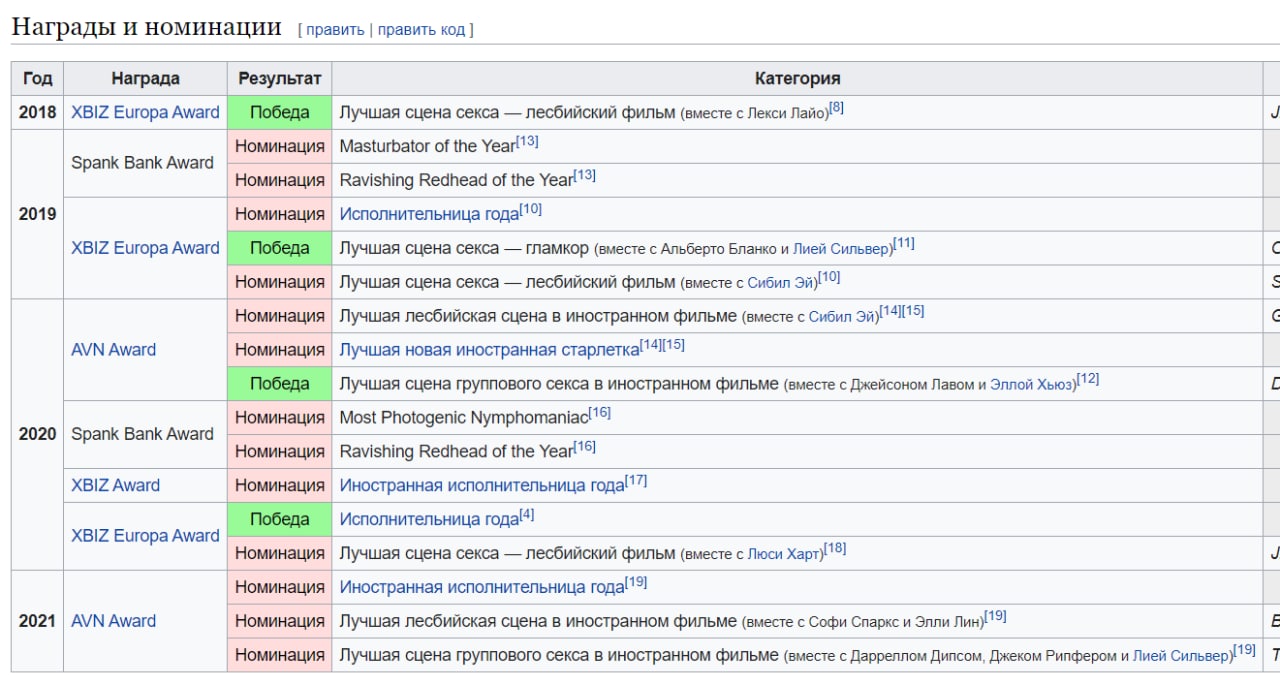The image size is (1280, 685).
Task: Follow the 'Люси Харт' link
Action: (x=785, y=553)
